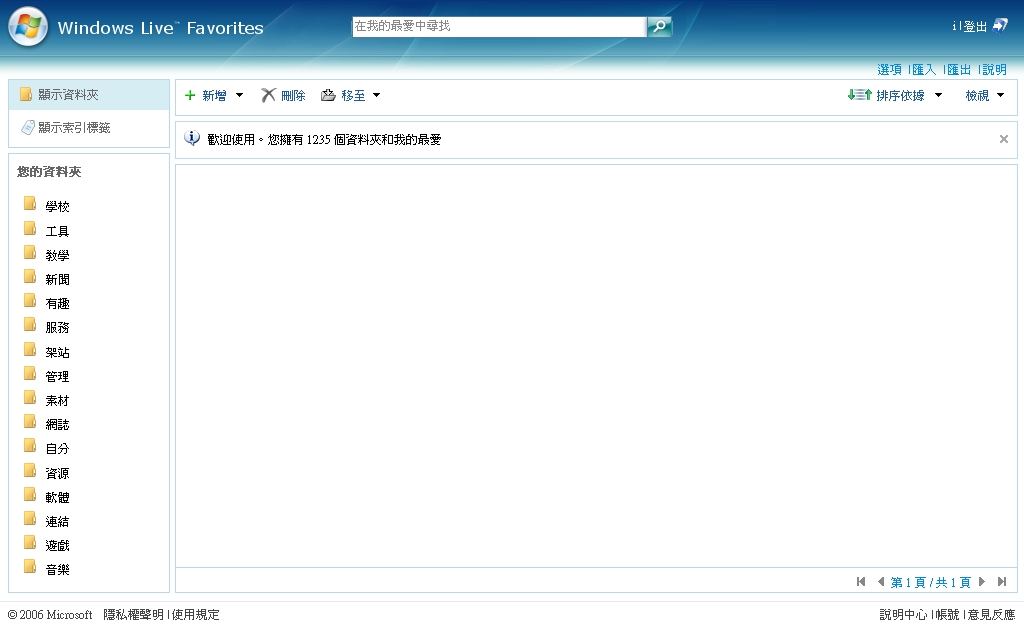This screenshot has width=1024, height=632.
Task: Open the 選項 link
Action: pos(889,69)
